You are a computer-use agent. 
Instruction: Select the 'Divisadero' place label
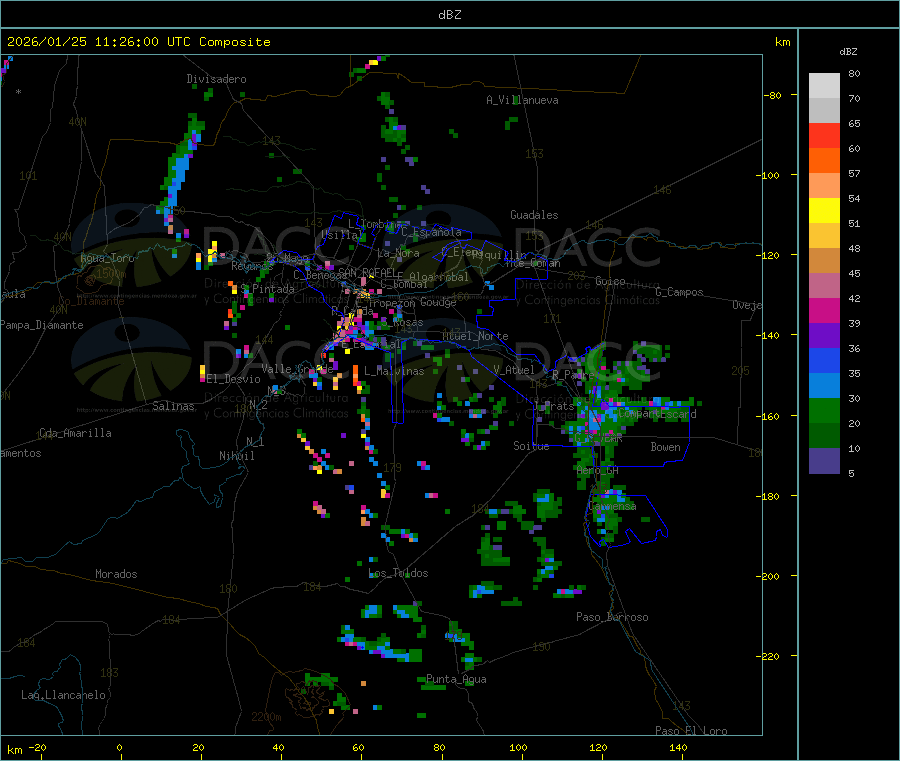(x=216, y=79)
